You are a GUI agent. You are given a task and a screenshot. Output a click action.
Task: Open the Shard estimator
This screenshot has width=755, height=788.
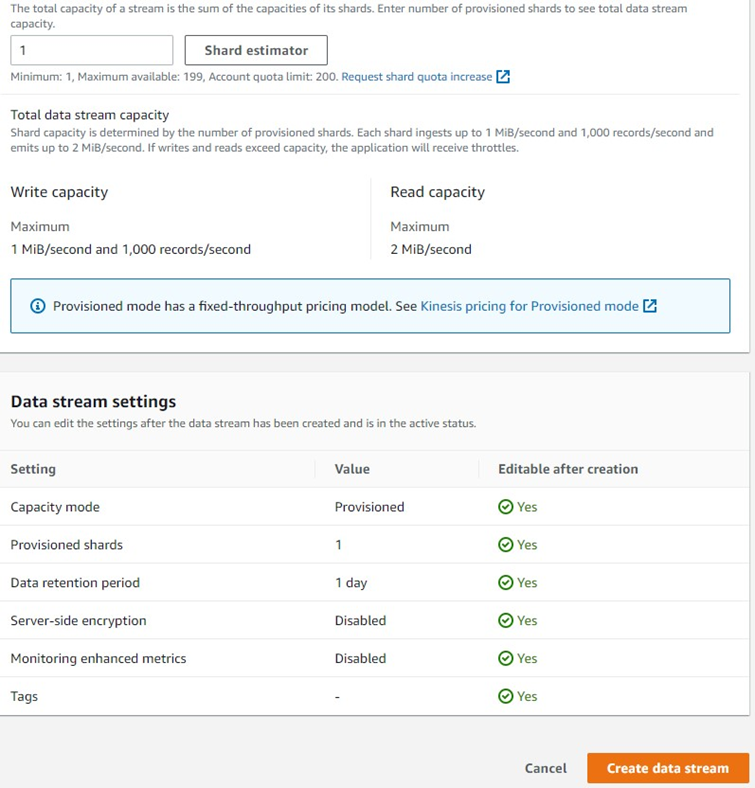pyautogui.click(x=256, y=50)
